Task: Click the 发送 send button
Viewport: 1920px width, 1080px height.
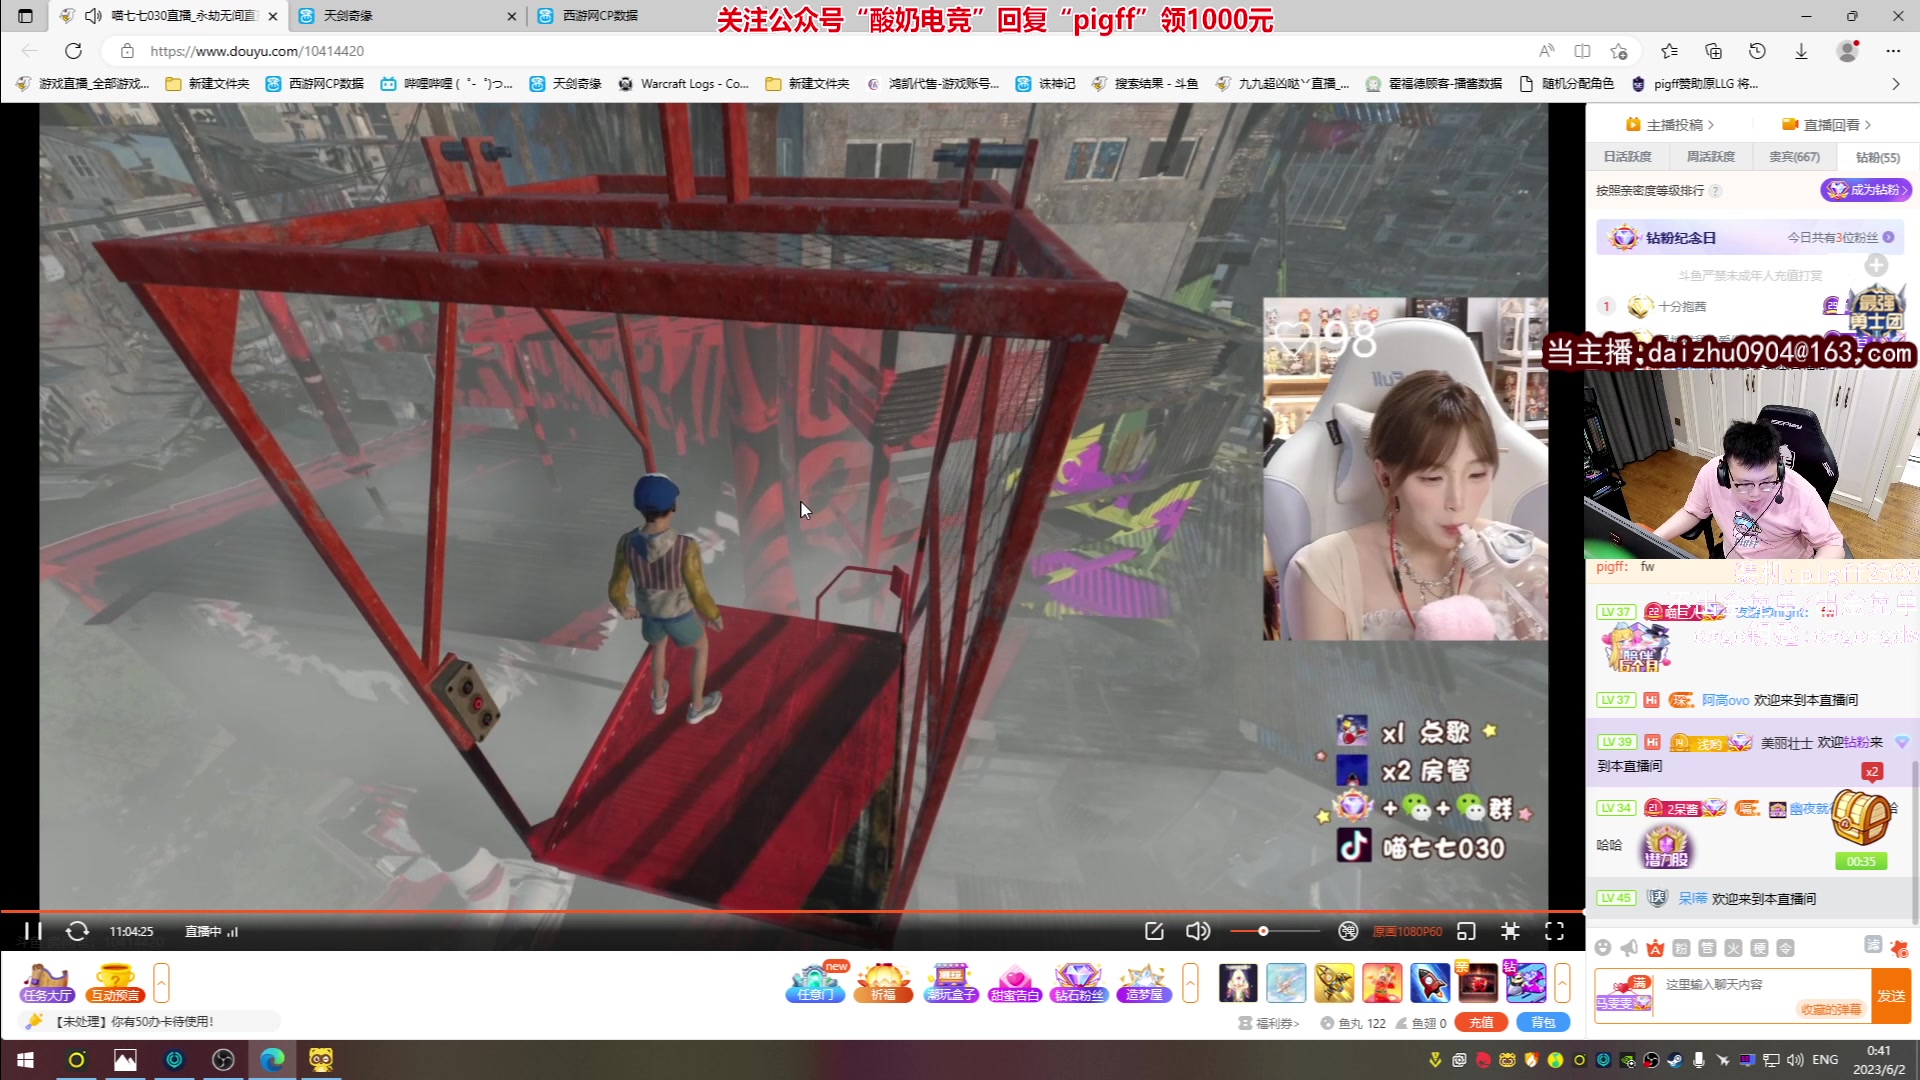Action: click(x=1890, y=996)
